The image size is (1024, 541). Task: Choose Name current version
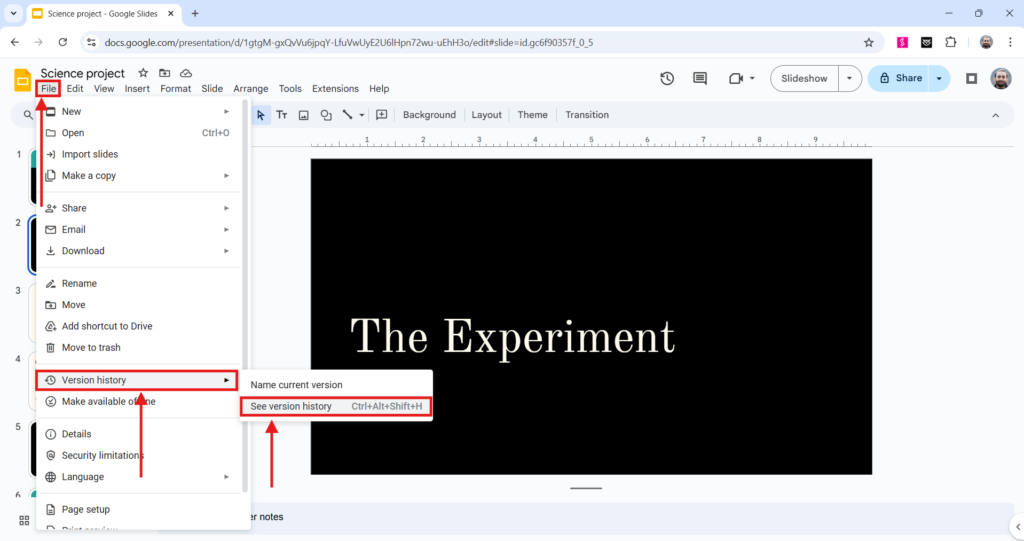pyautogui.click(x=296, y=385)
